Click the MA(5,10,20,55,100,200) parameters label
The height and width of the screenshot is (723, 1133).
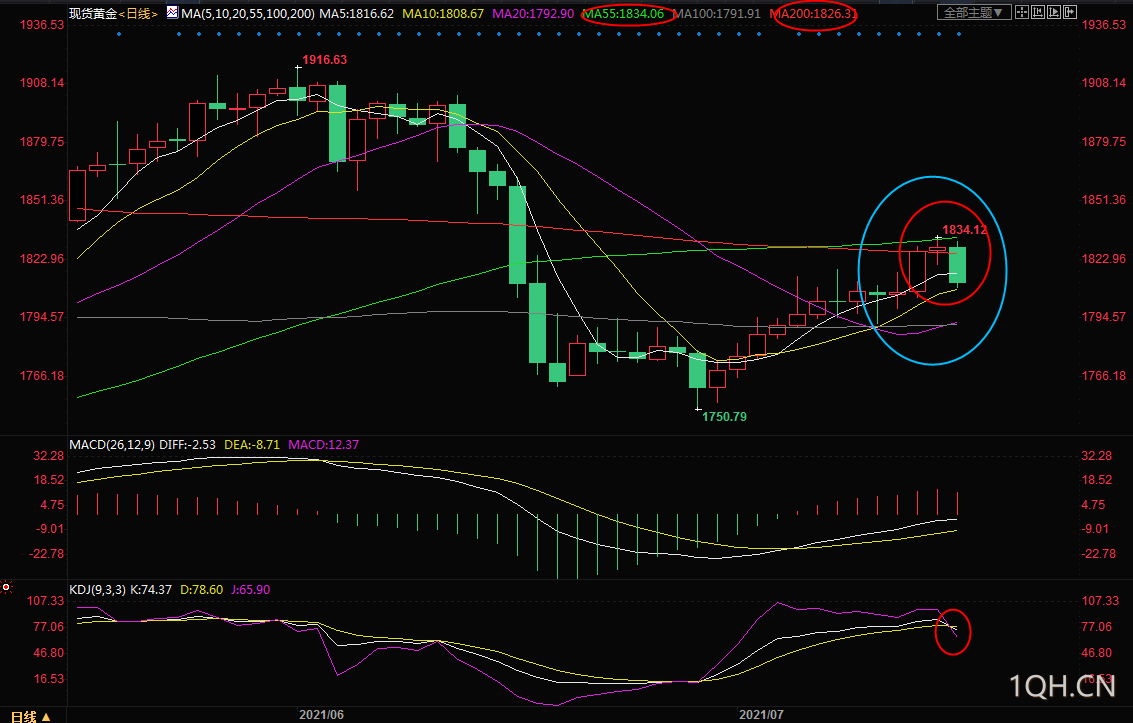(x=248, y=14)
